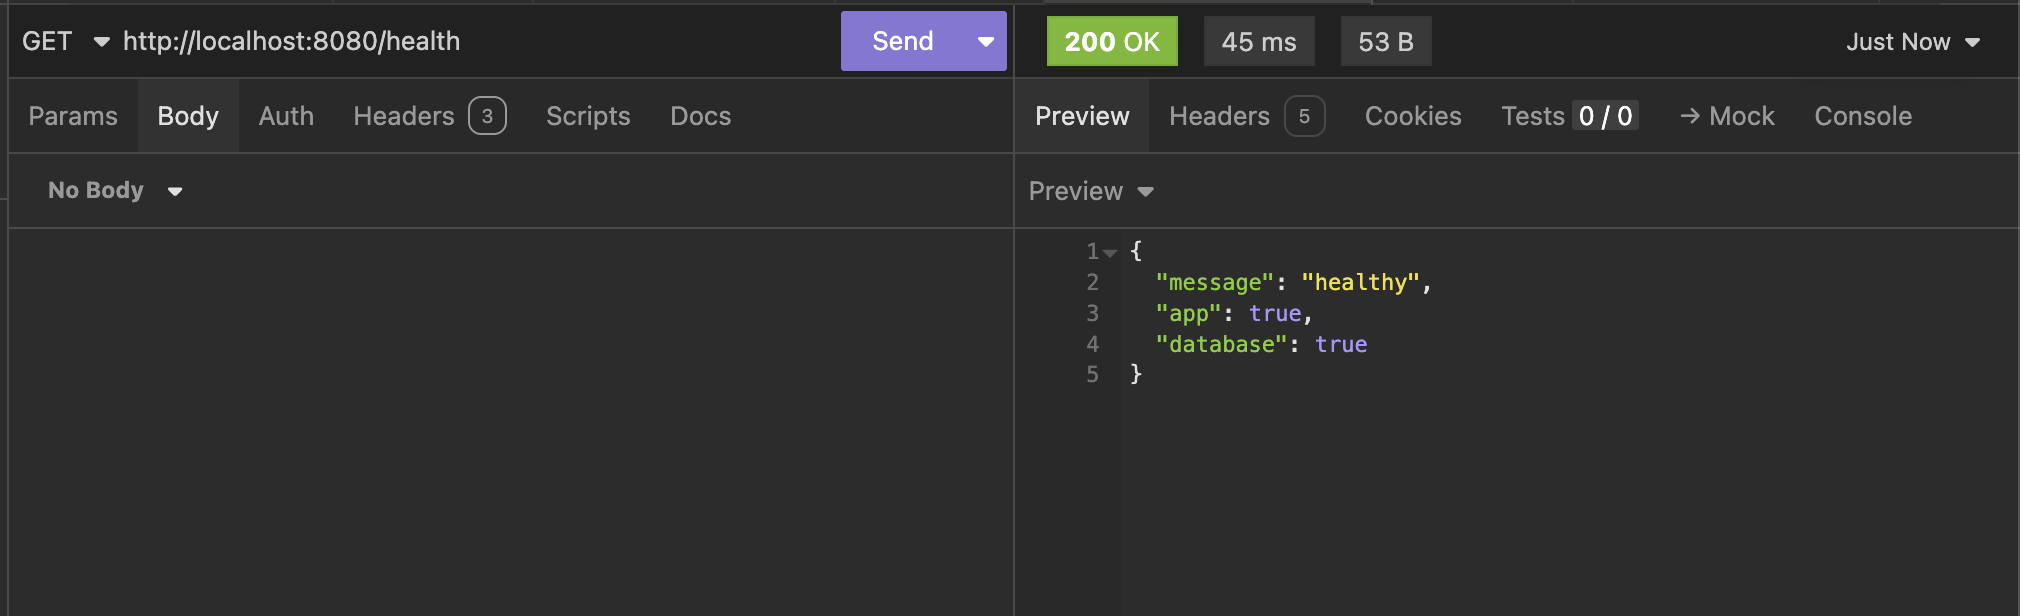Open request Headers tab with 3 badge
Image resolution: width=2020 pixels, height=616 pixels.
tap(428, 116)
